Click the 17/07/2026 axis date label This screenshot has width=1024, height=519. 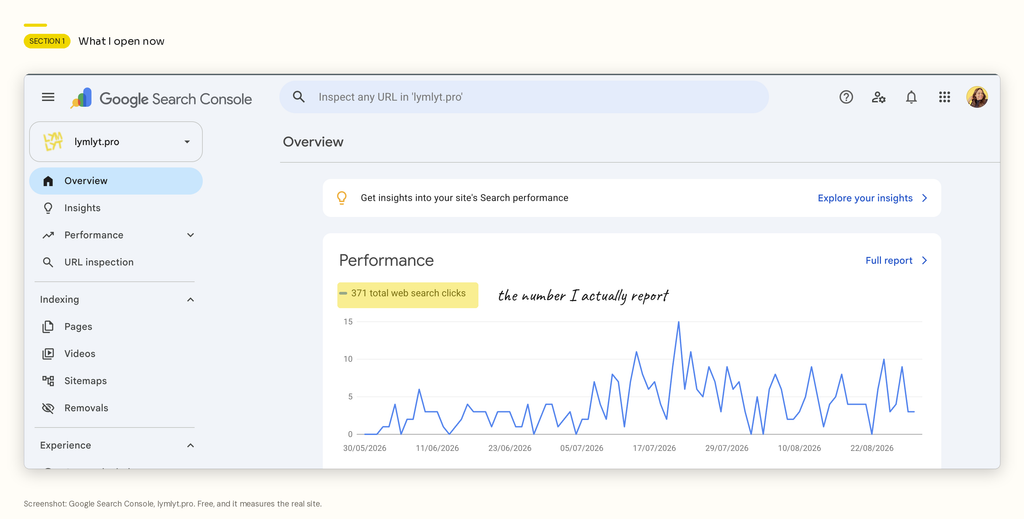[x=654, y=448]
